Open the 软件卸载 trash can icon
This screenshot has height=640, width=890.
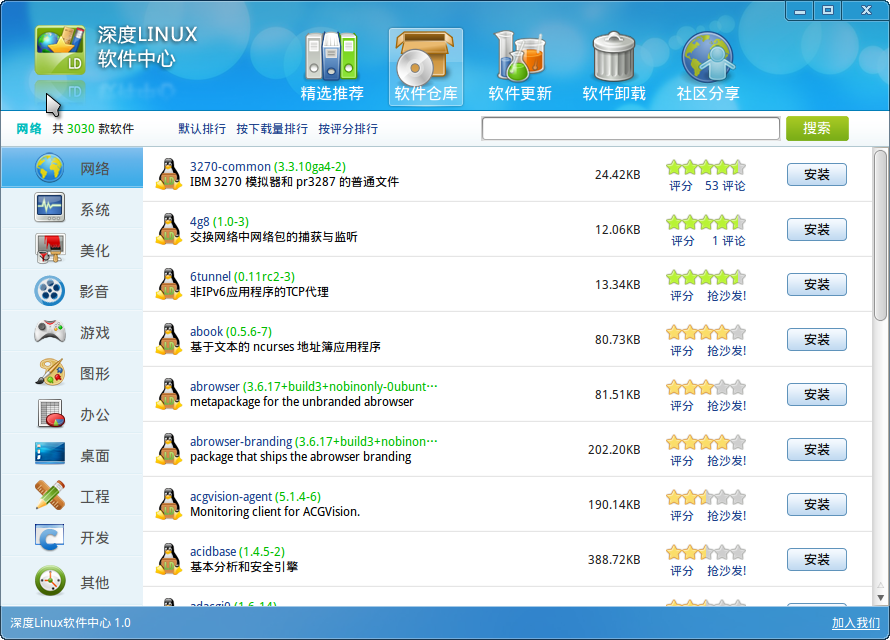coord(614,56)
